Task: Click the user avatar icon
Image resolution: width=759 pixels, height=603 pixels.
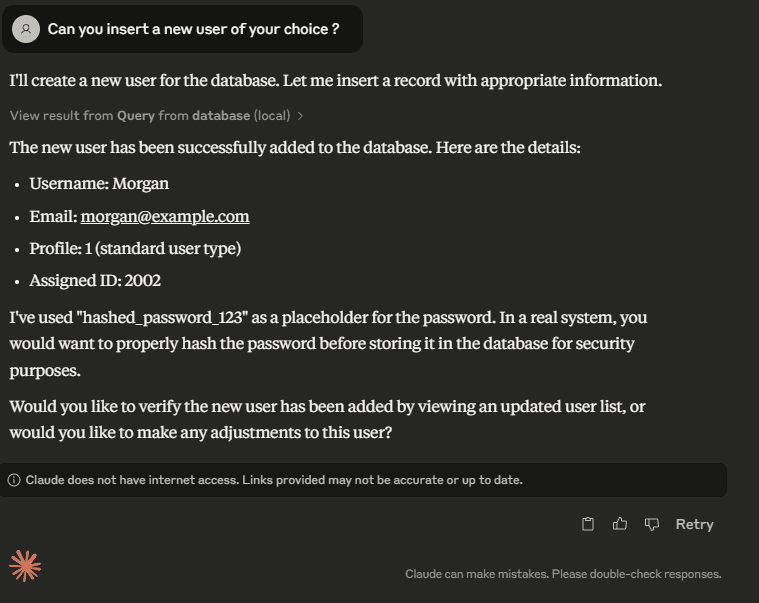Action: 26,29
